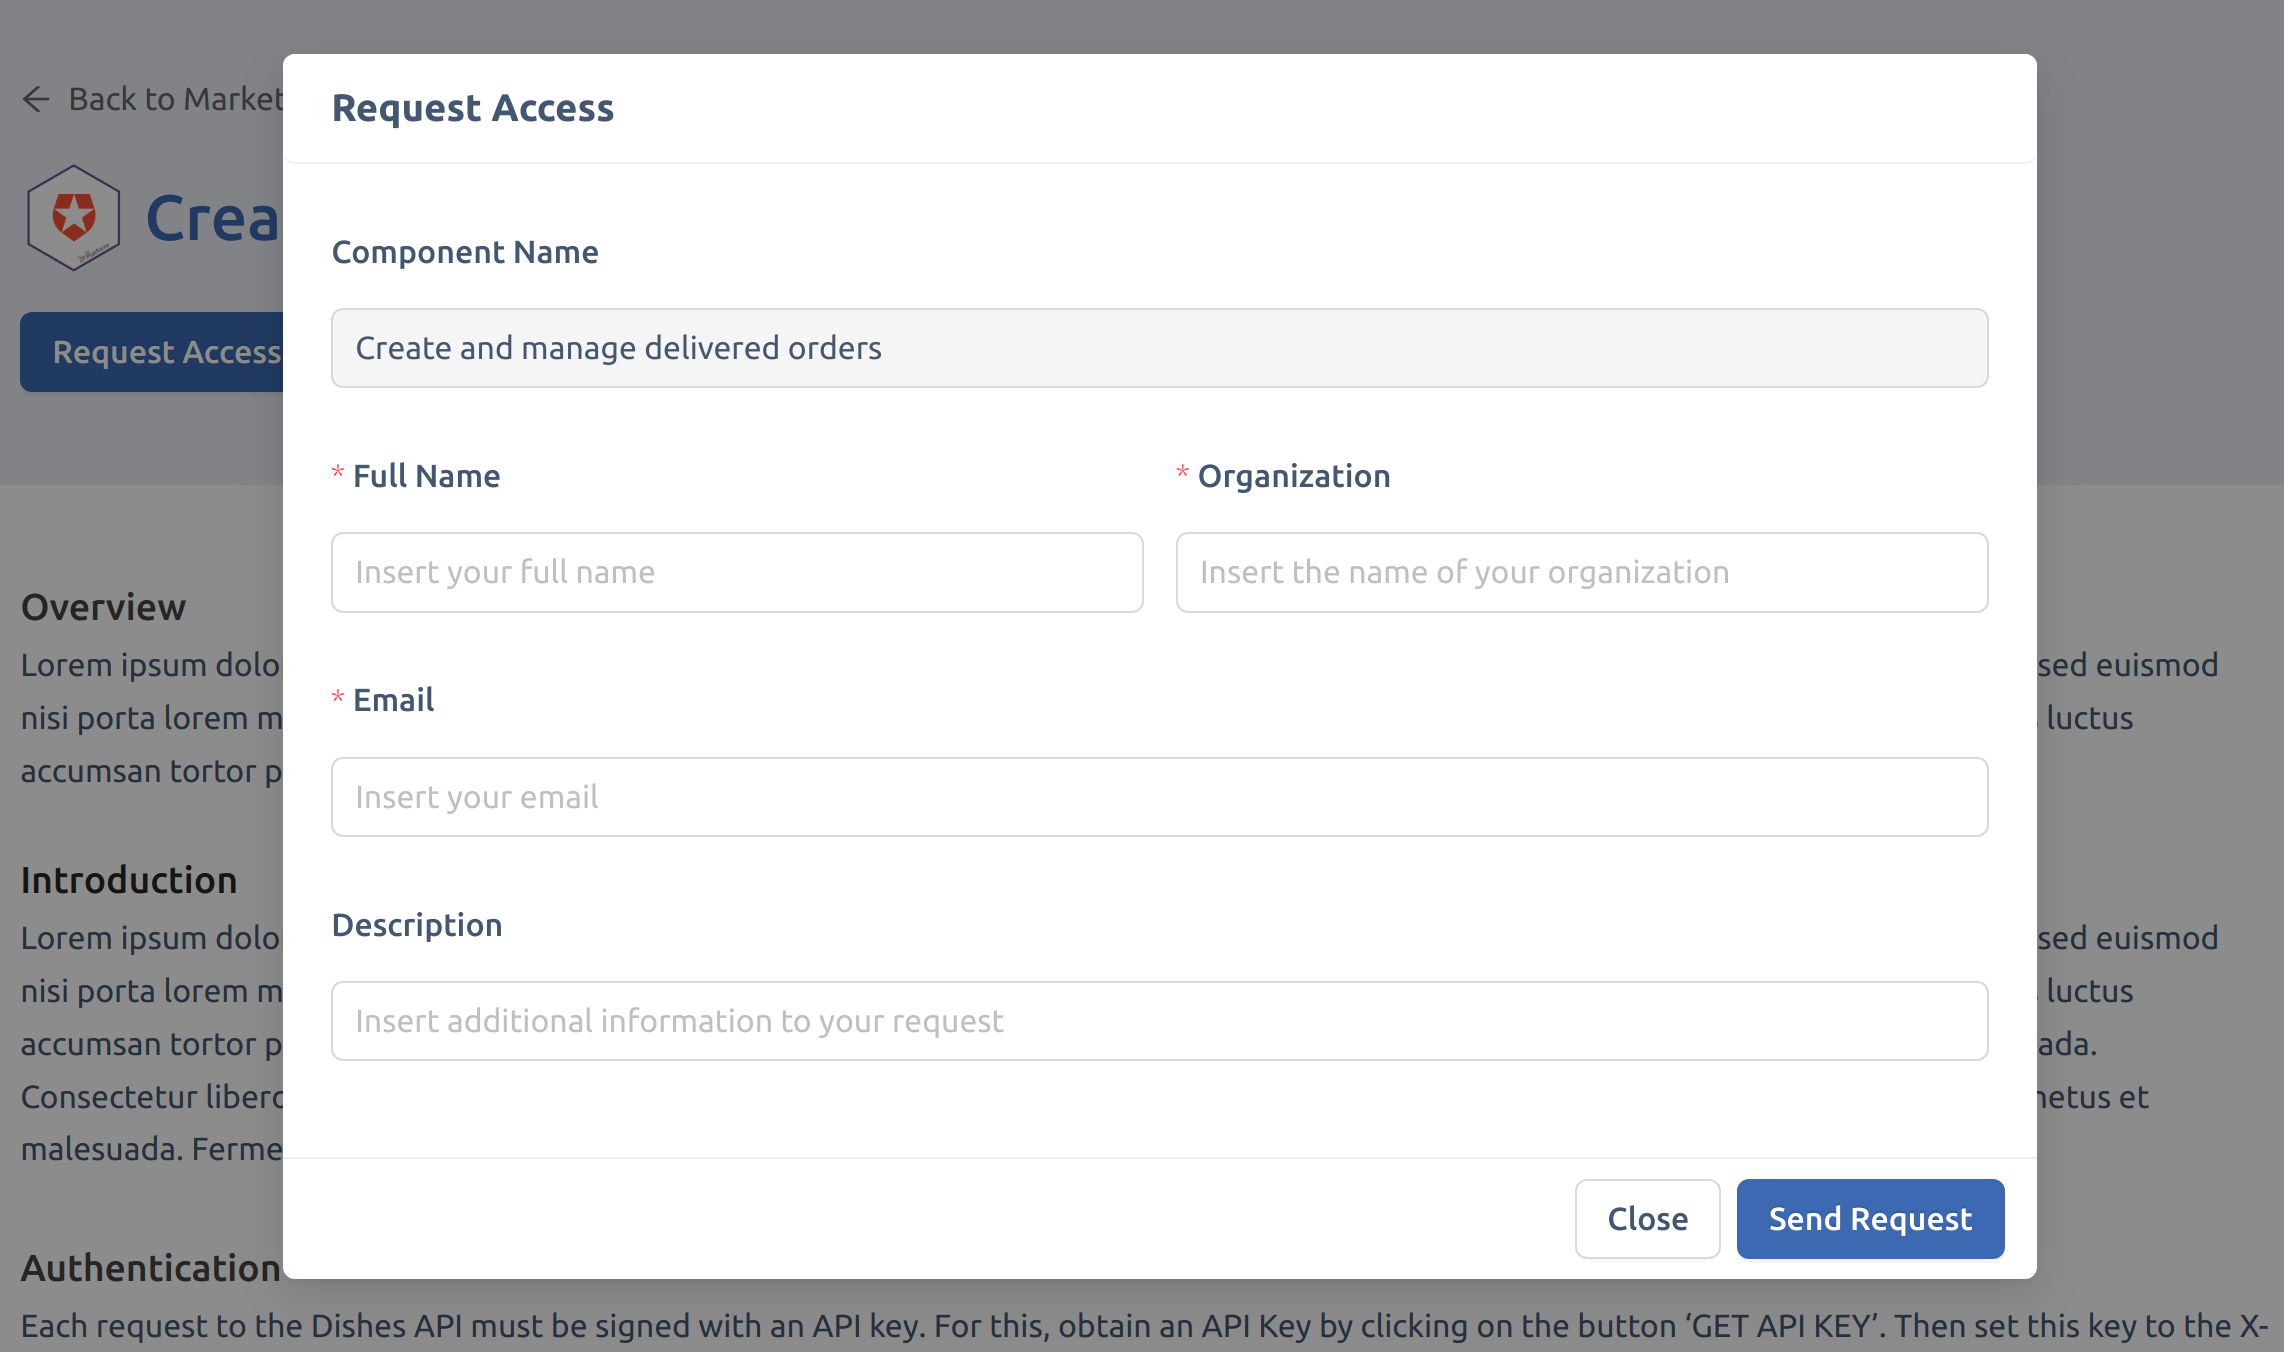This screenshot has width=2284, height=1352.
Task: Click the Description text field
Action: pos(1159,1021)
